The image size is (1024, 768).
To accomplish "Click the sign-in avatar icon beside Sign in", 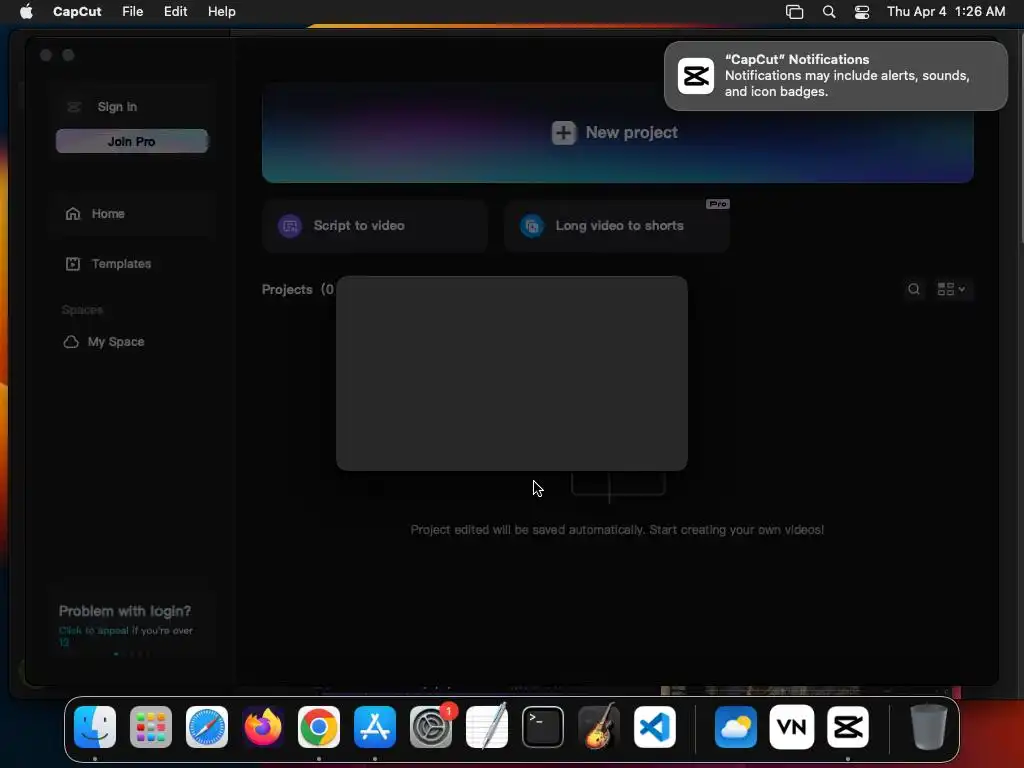I will click(74, 106).
